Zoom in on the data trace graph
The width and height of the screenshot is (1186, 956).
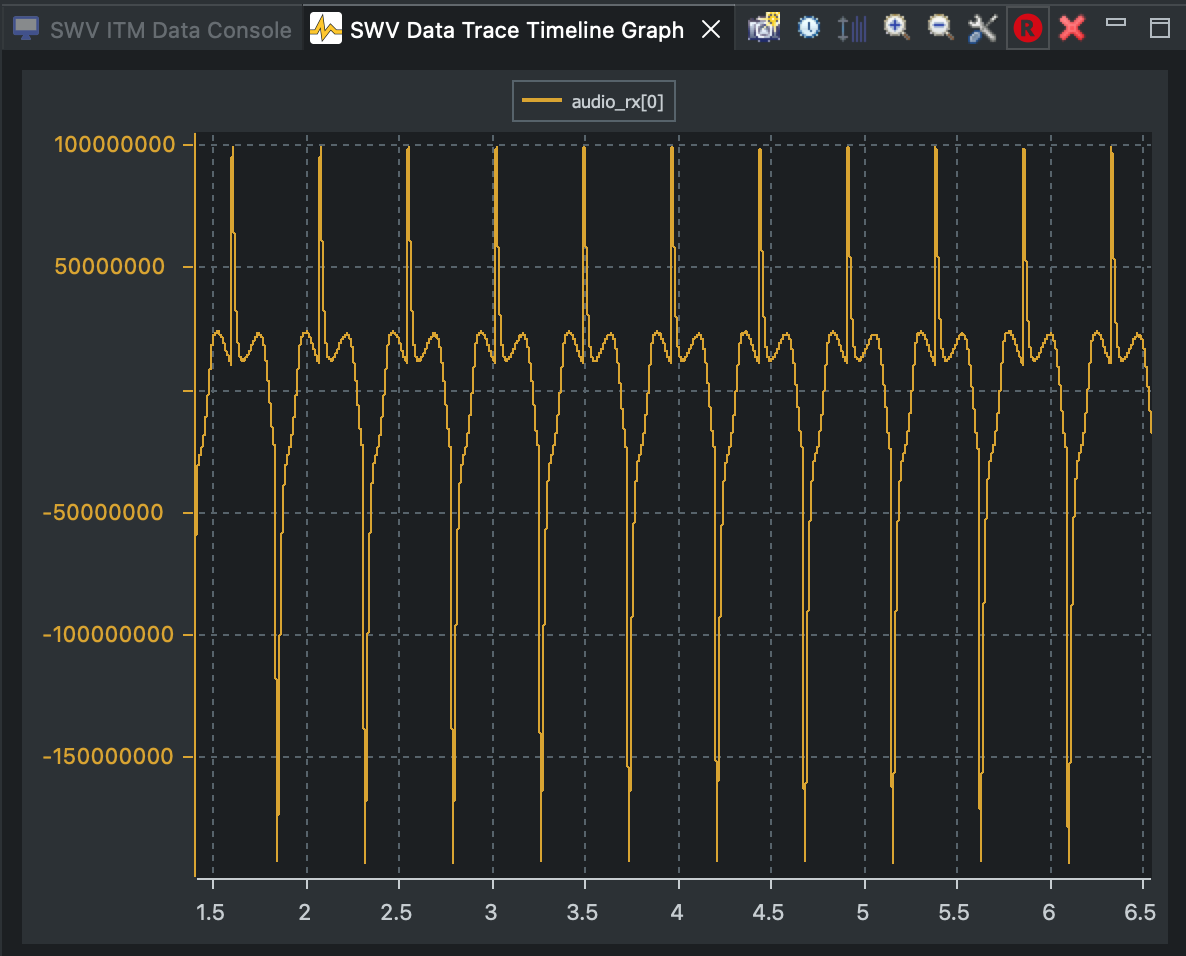tap(895, 28)
